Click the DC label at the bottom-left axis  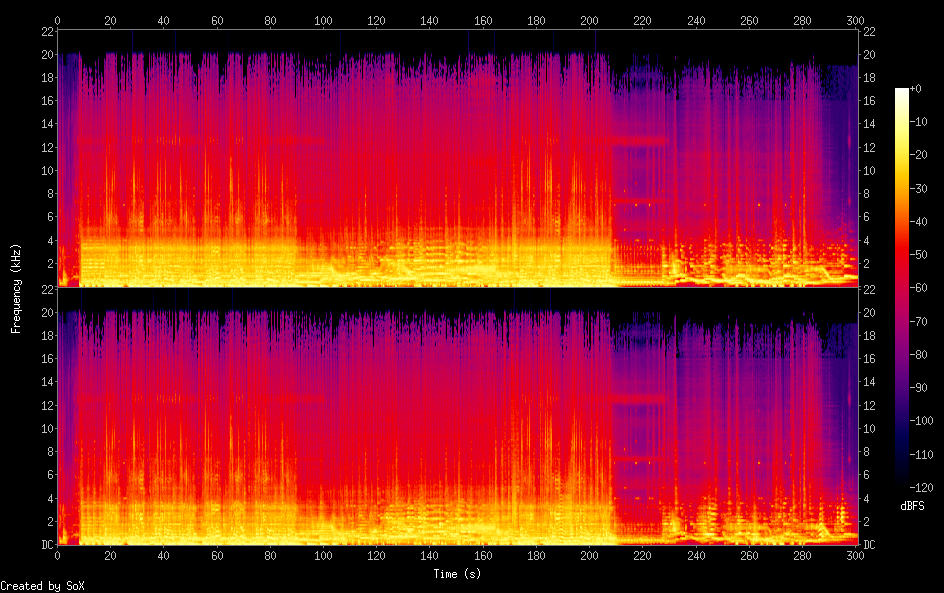(x=45, y=544)
